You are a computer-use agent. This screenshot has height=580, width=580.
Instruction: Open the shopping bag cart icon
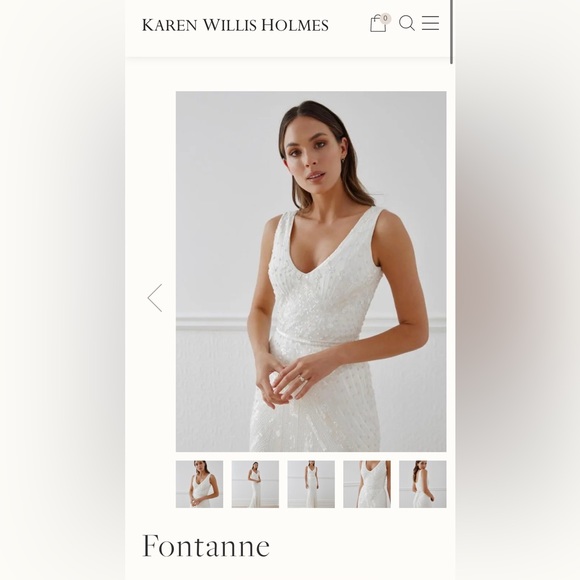coord(378,24)
